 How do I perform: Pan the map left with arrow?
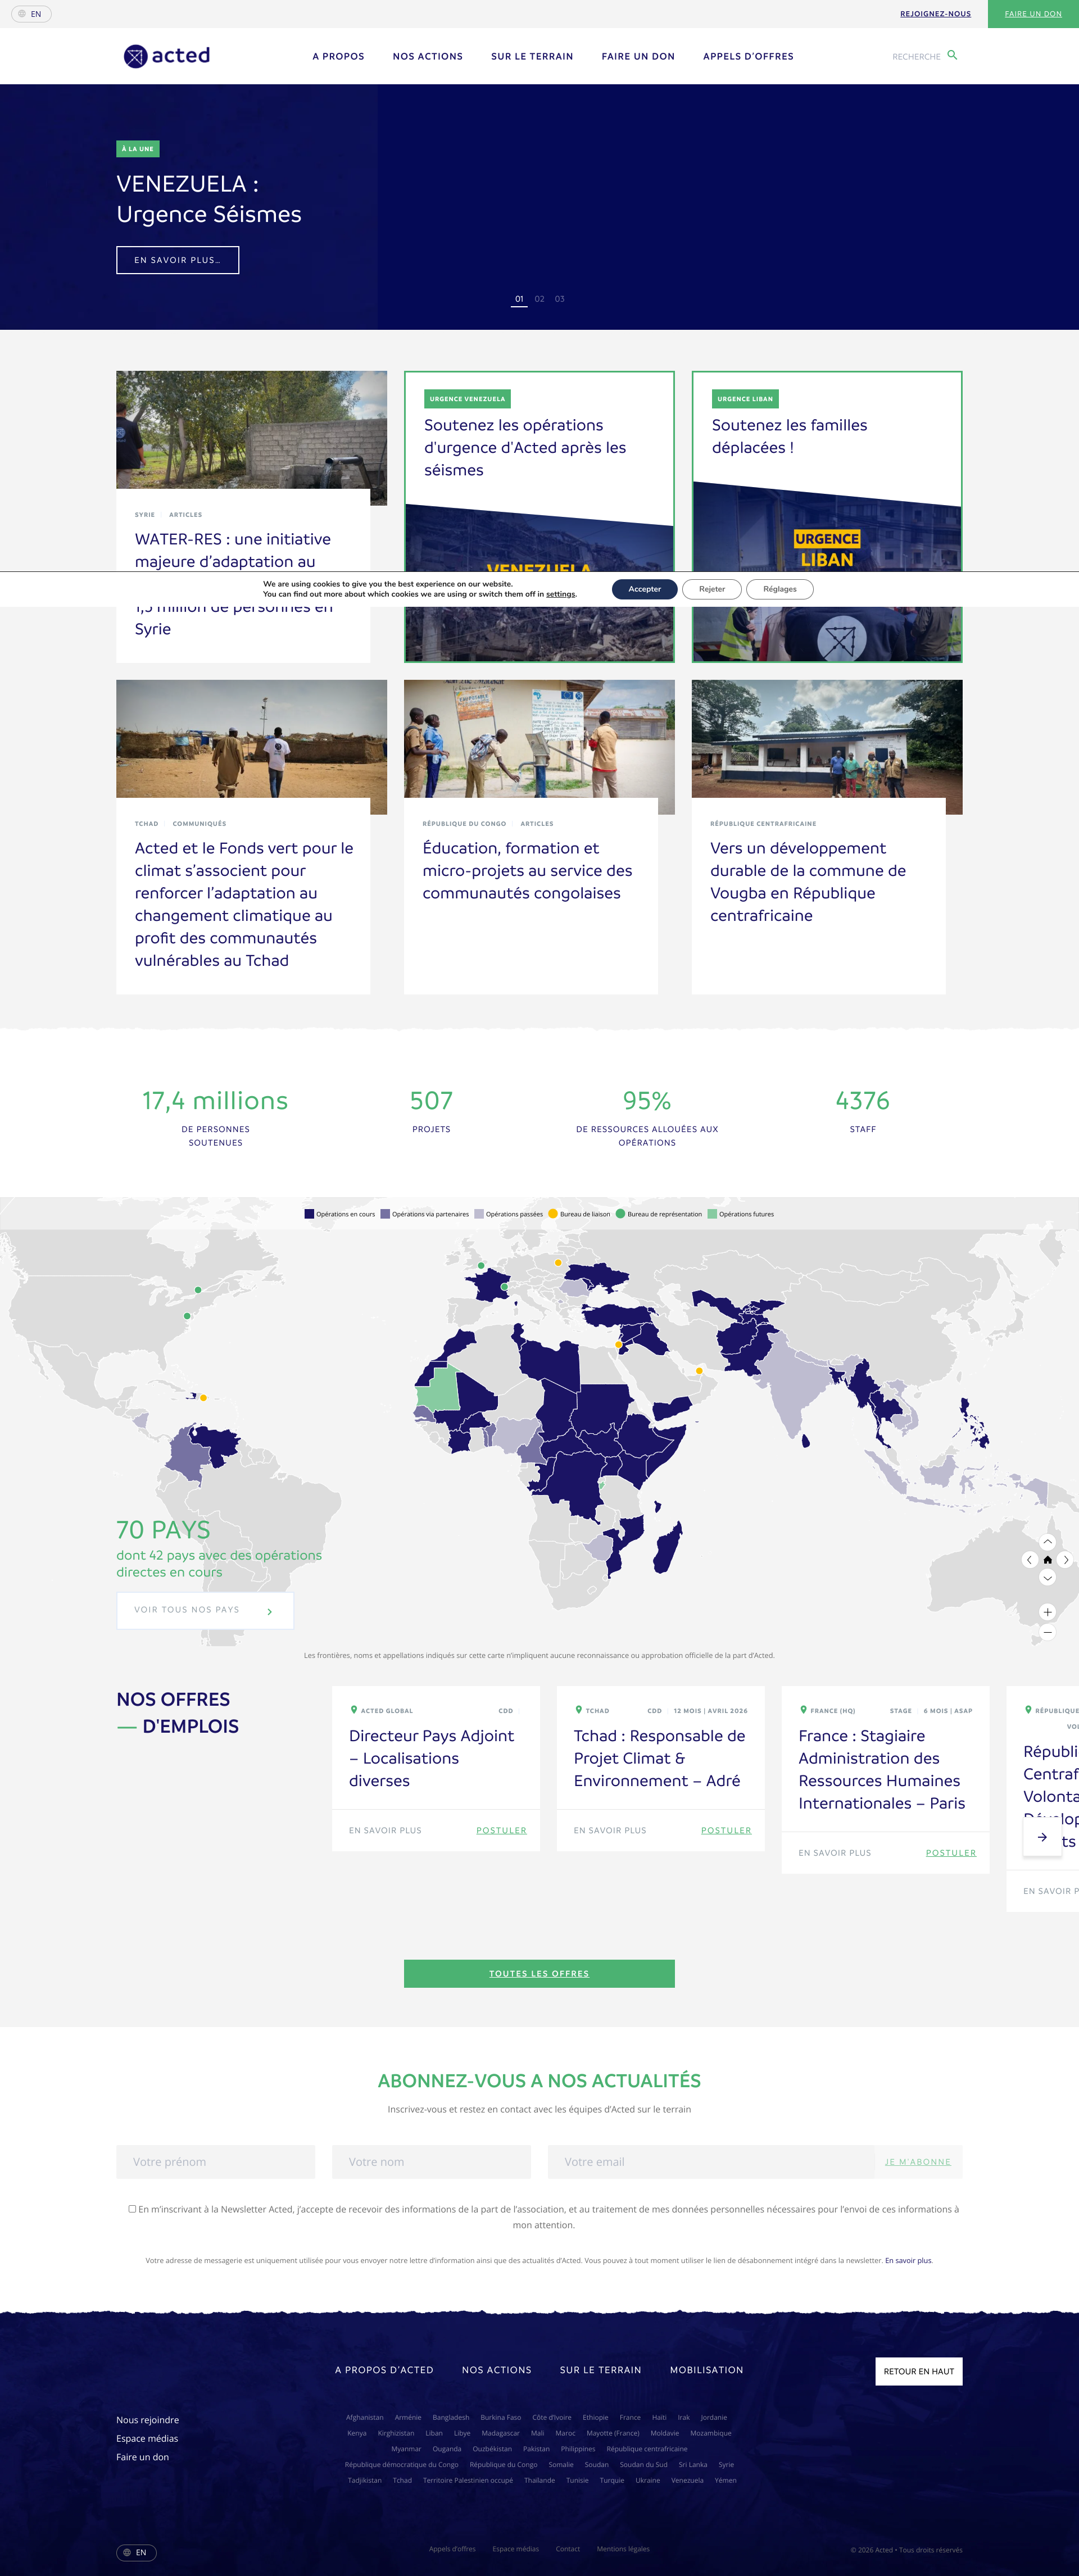[x=1029, y=1560]
